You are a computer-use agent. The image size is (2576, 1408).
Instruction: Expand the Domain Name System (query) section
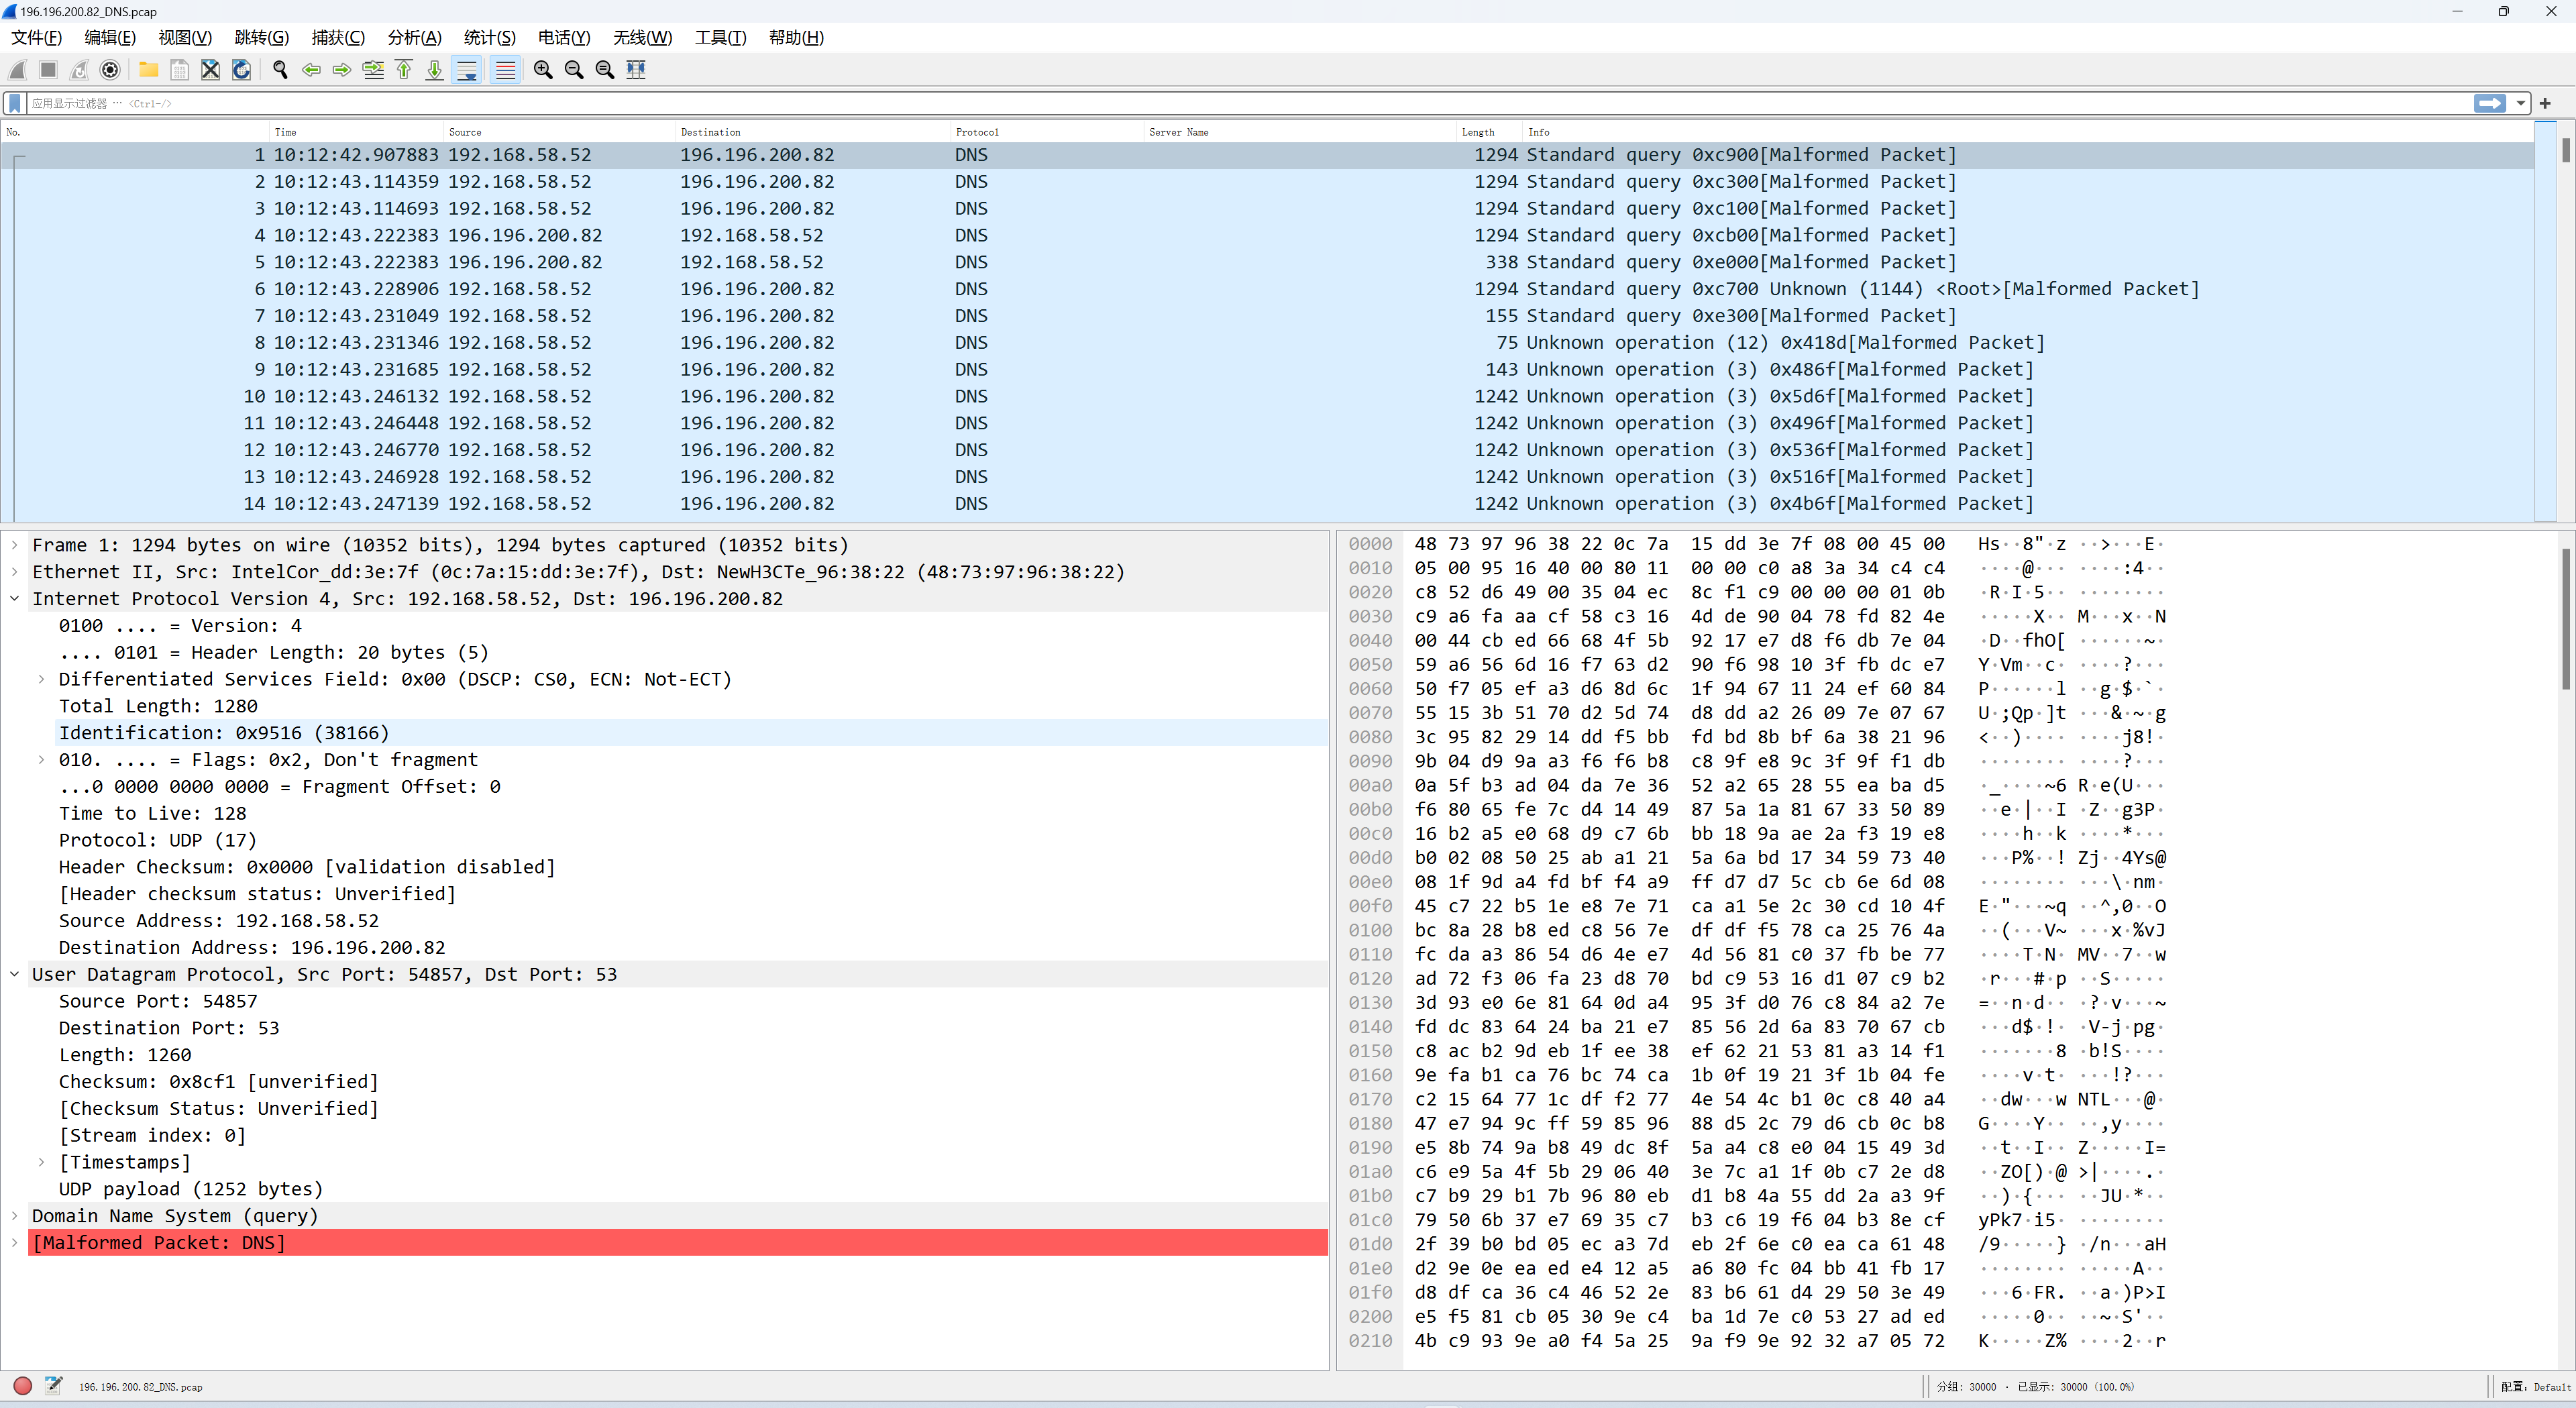14,1216
